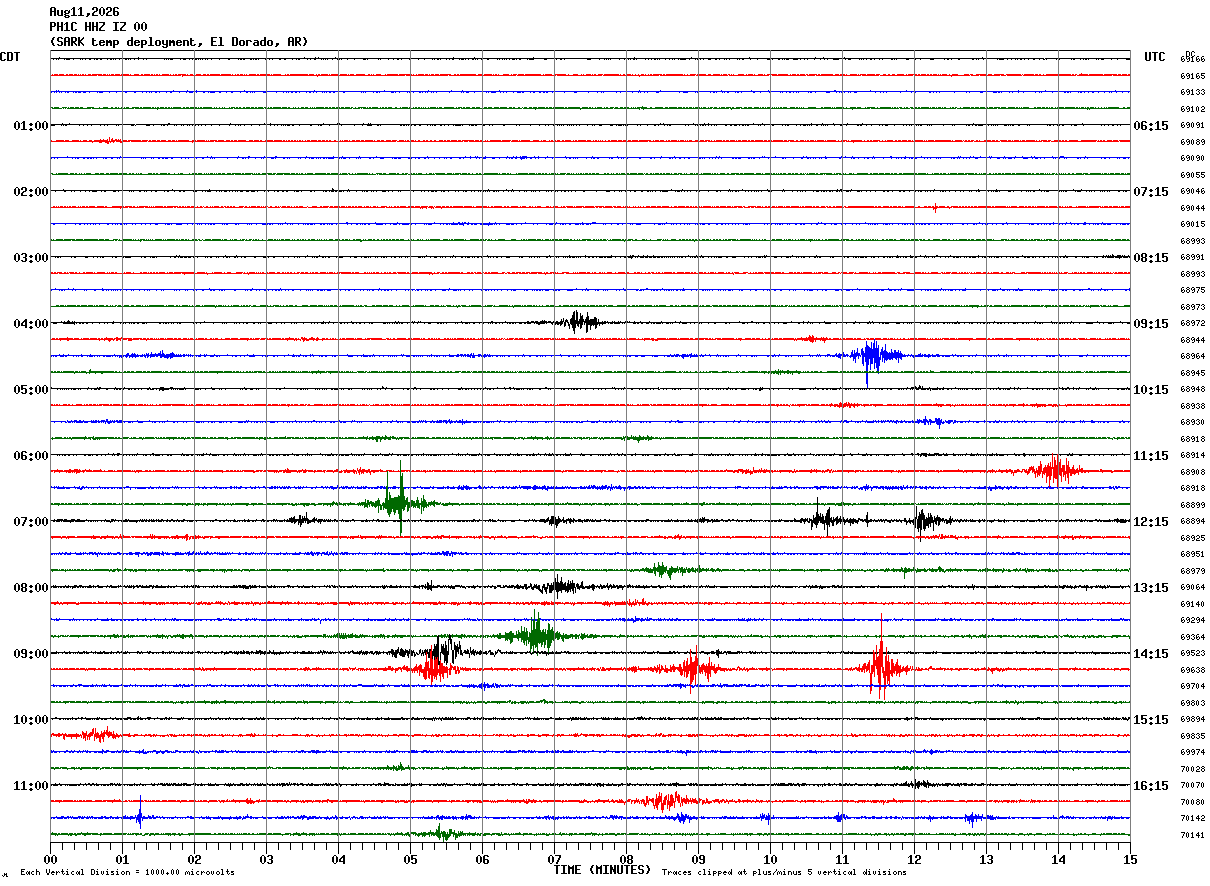Viewport: 1210px width, 886px height.
Task: Click the 04:00 CDT time label
Action: (30, 323)
